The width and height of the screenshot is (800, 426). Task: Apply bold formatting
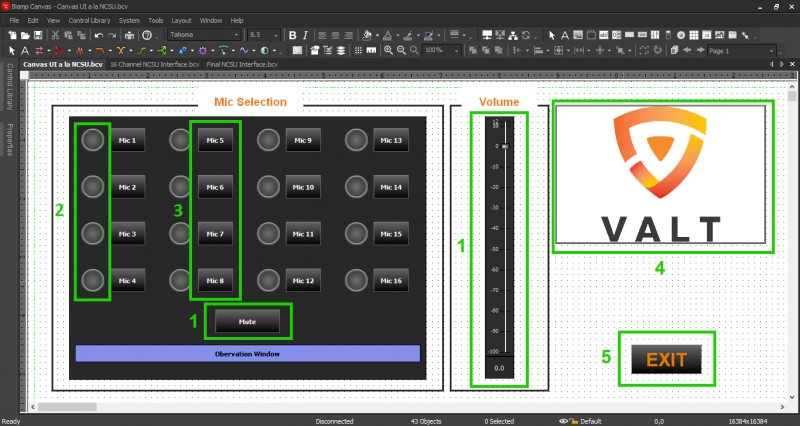pyautogui.click(x=292, y=35)
